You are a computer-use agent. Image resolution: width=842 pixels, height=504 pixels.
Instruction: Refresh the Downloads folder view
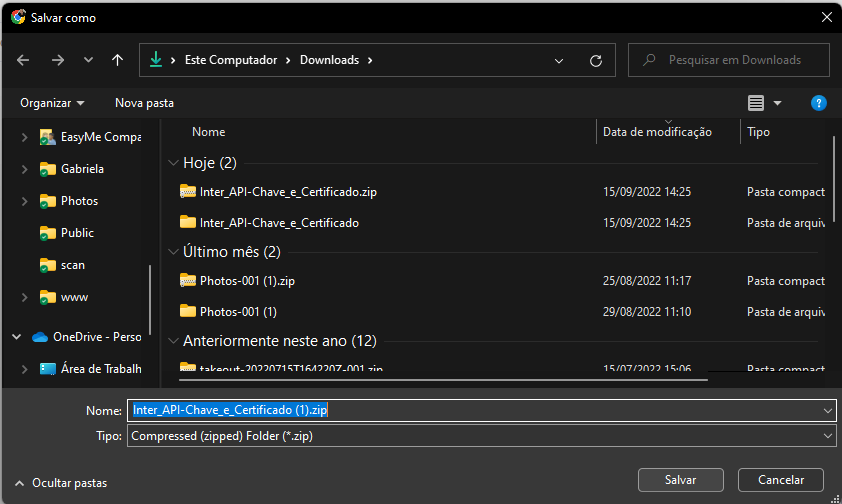595,60
